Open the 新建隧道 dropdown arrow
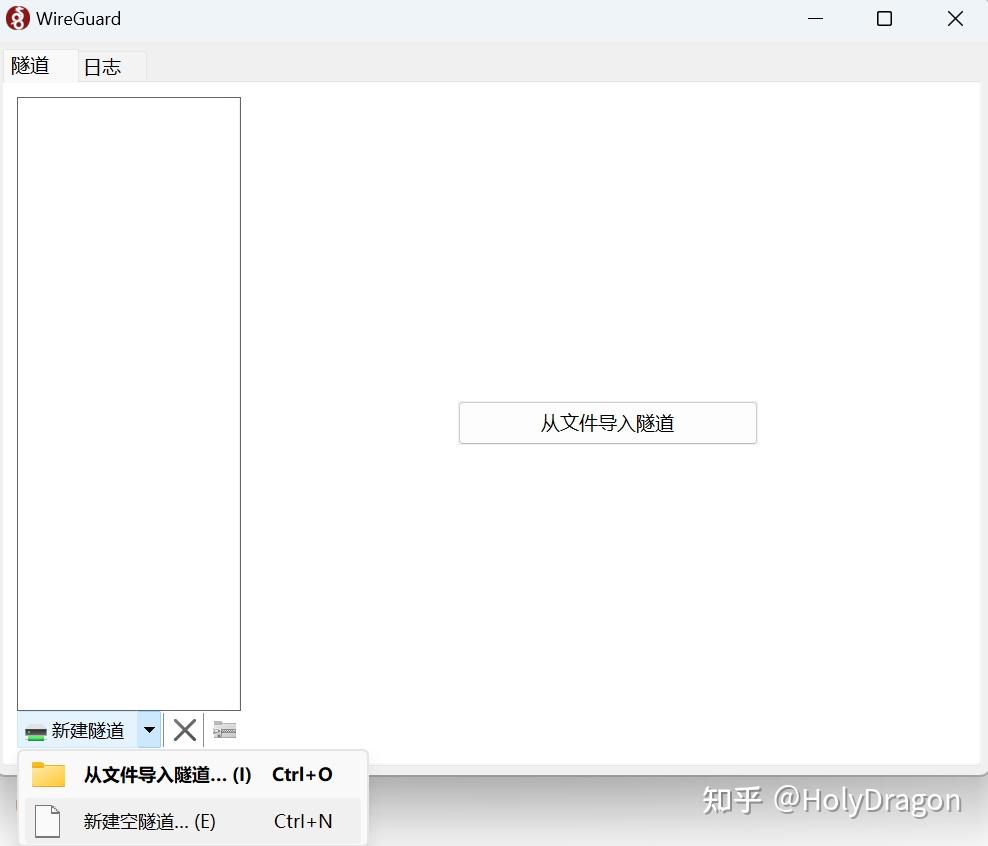 point(148,730)
